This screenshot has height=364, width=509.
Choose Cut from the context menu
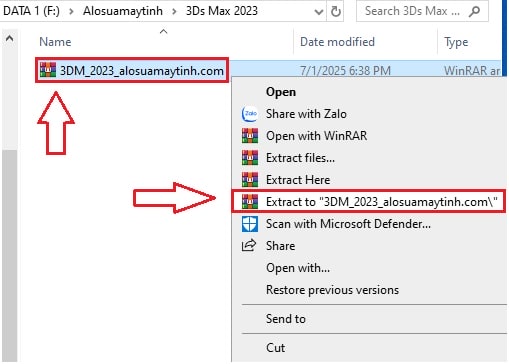pos(275,348)
